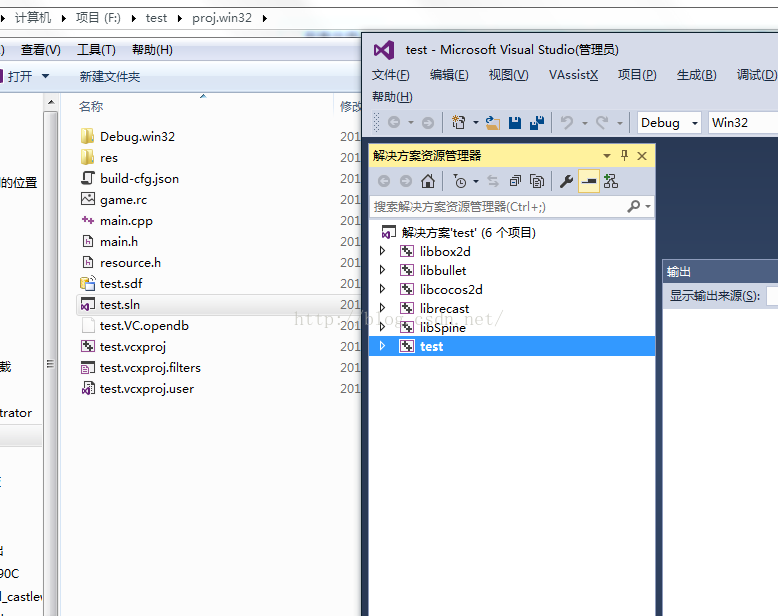This screenshot has height=616, width=778.
Task: Click the Redo toolbar icon
Action: point(602,122)
